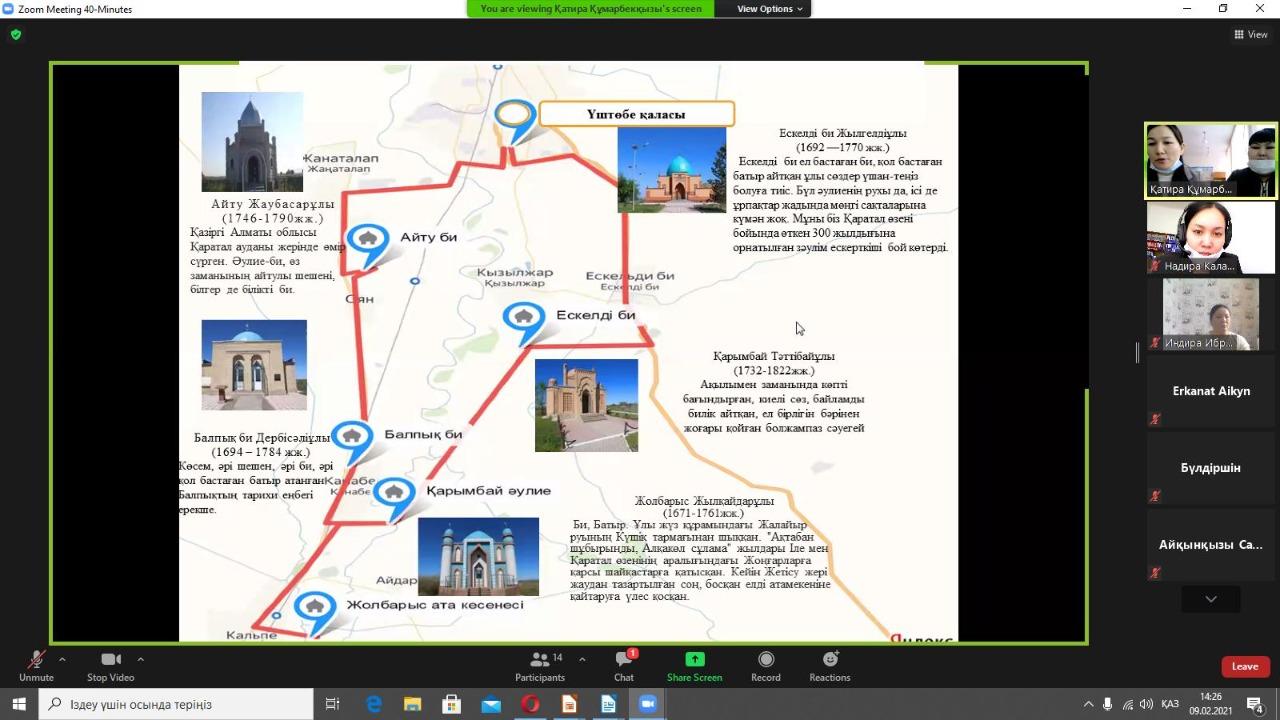Expand audio options arrow beside Unmute

pyautogui.click(x=62, y=659)
